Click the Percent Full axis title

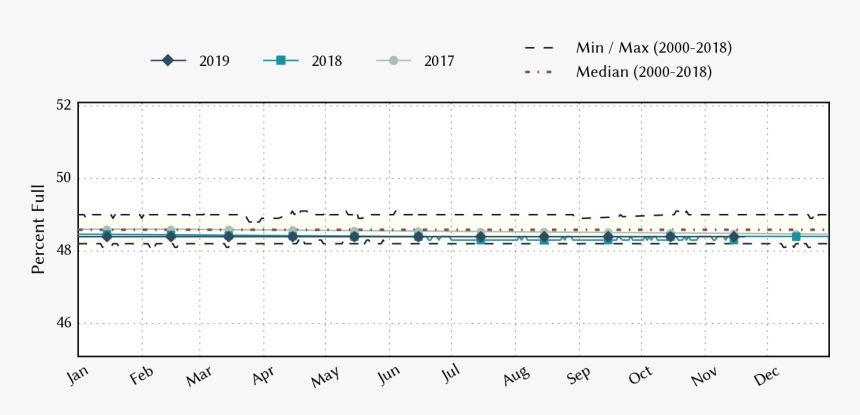point(38,229)
